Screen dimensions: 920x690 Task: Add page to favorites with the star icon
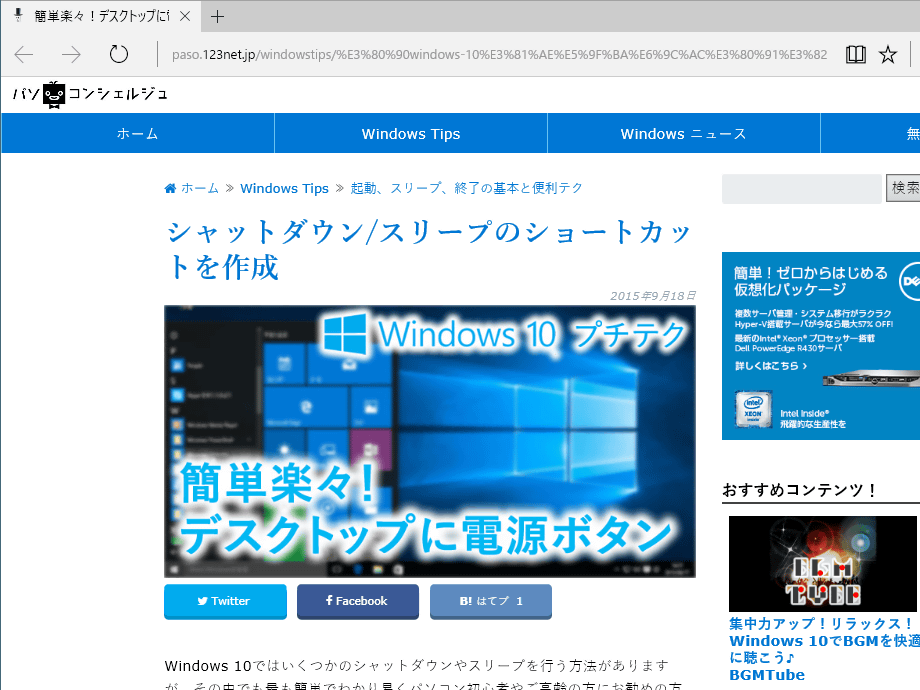888,55
